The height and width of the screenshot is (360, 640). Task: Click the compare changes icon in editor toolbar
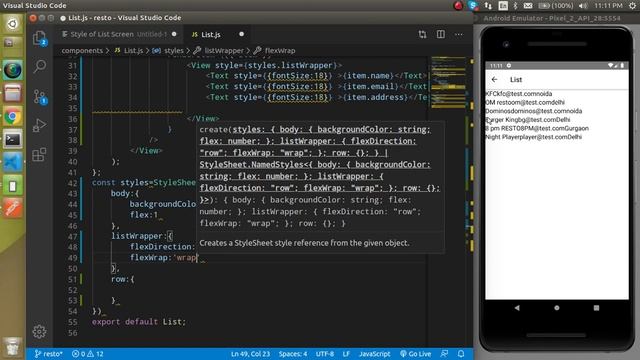click(422, 34)
